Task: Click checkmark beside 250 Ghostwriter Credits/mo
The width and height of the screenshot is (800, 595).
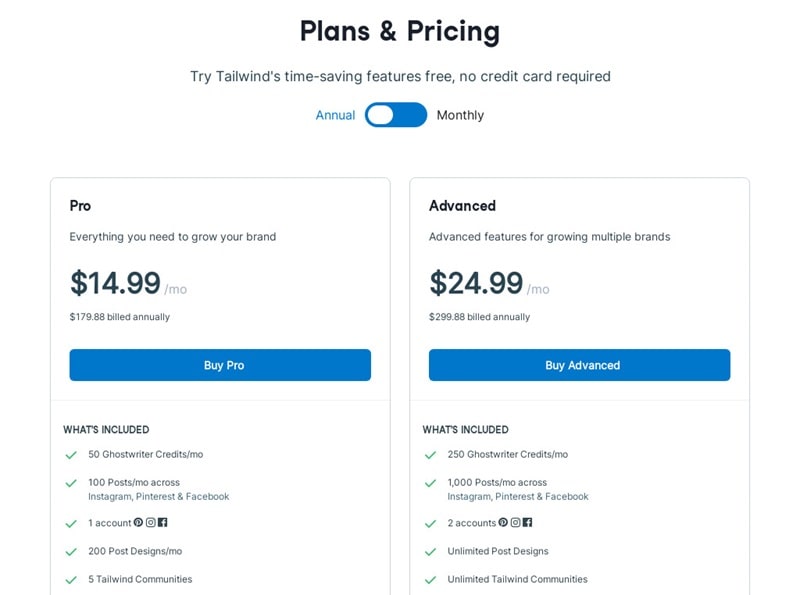Action: 430,455
